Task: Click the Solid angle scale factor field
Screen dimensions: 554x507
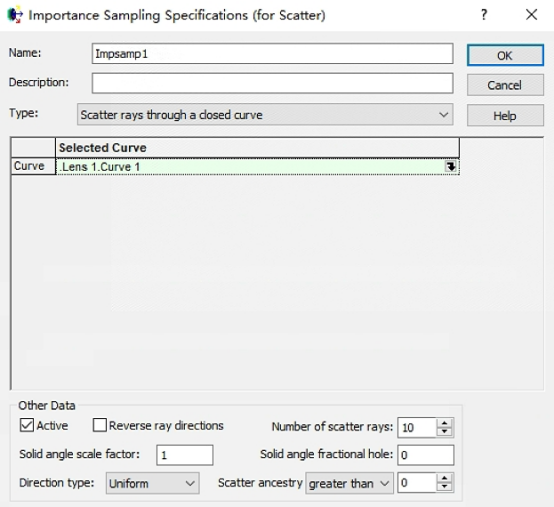Action: tap(185, 455)
